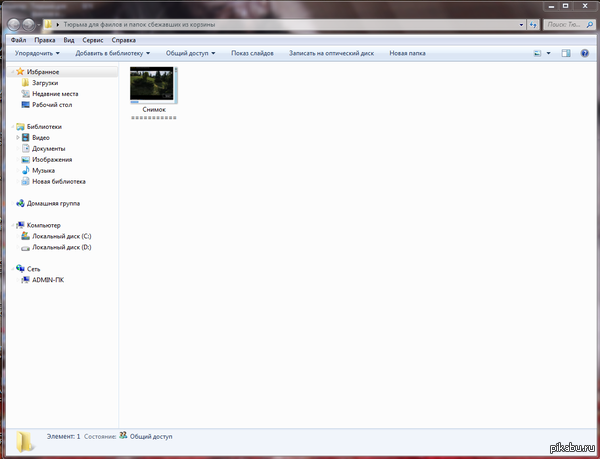This screenshot has width=600, height=459.
Task: Click the Homegroup icon
Action: pos(20,203)
